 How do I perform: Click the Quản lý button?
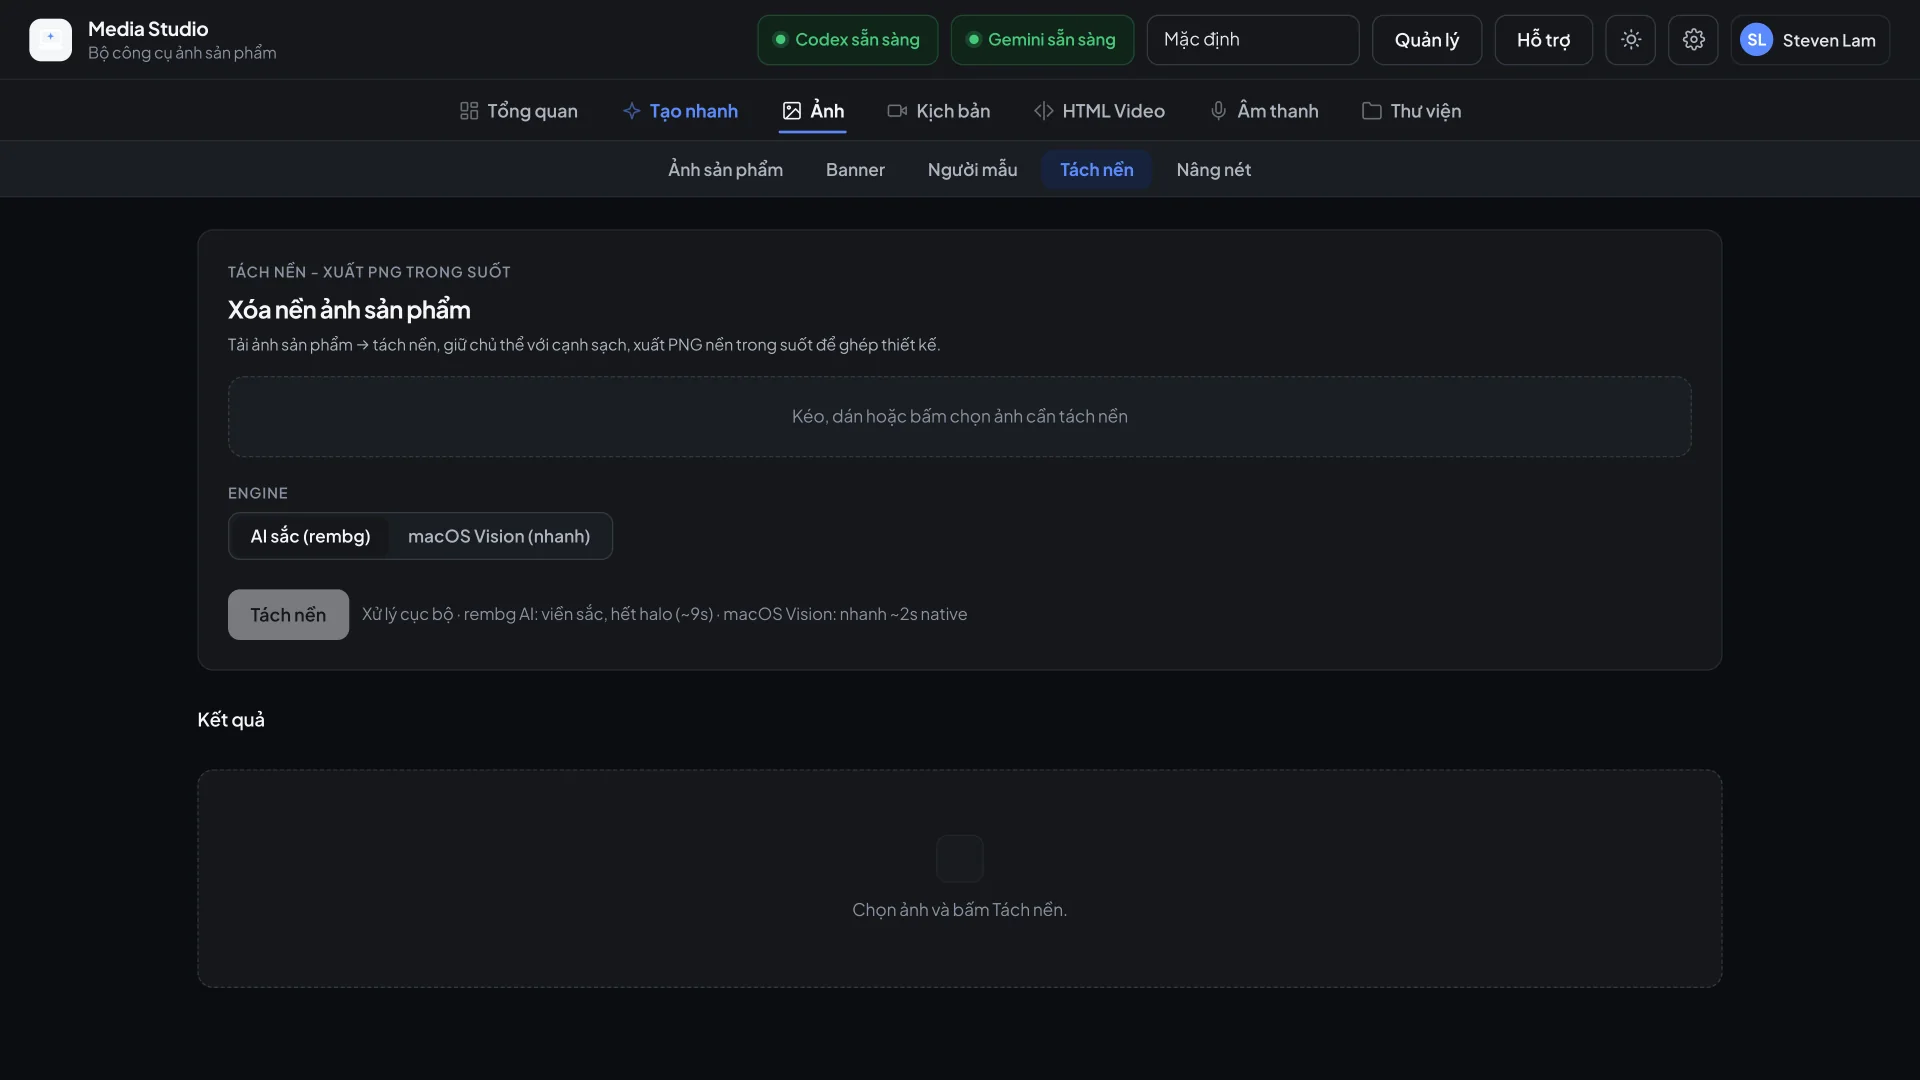click(1426, 40)
